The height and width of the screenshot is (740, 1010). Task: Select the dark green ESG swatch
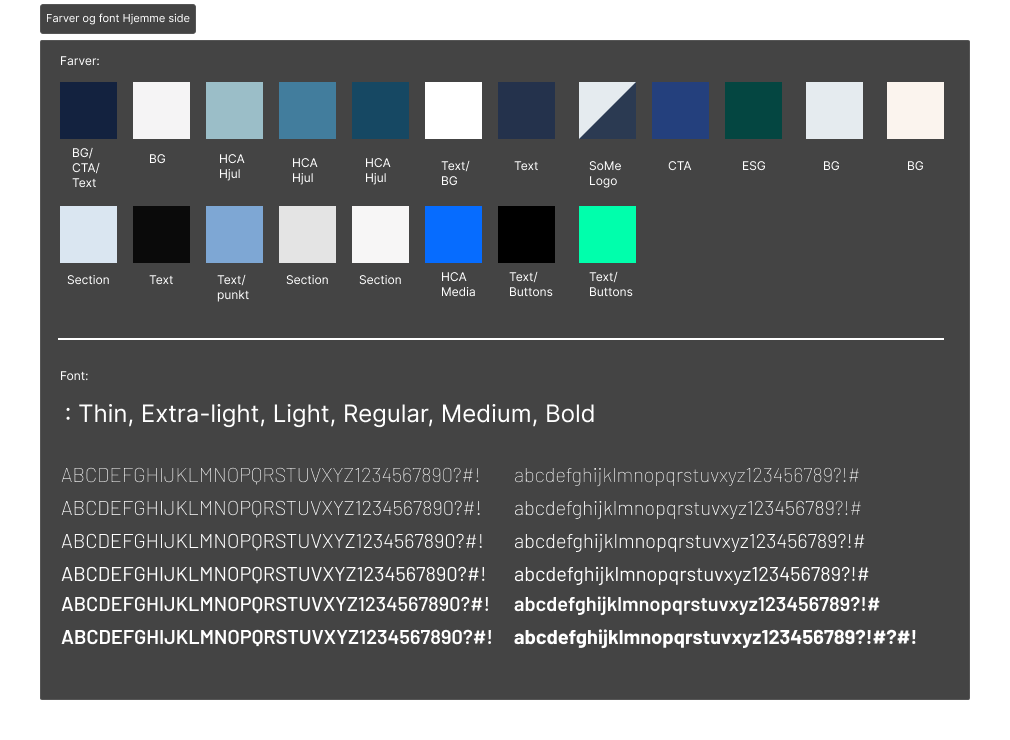pos(753,110)
